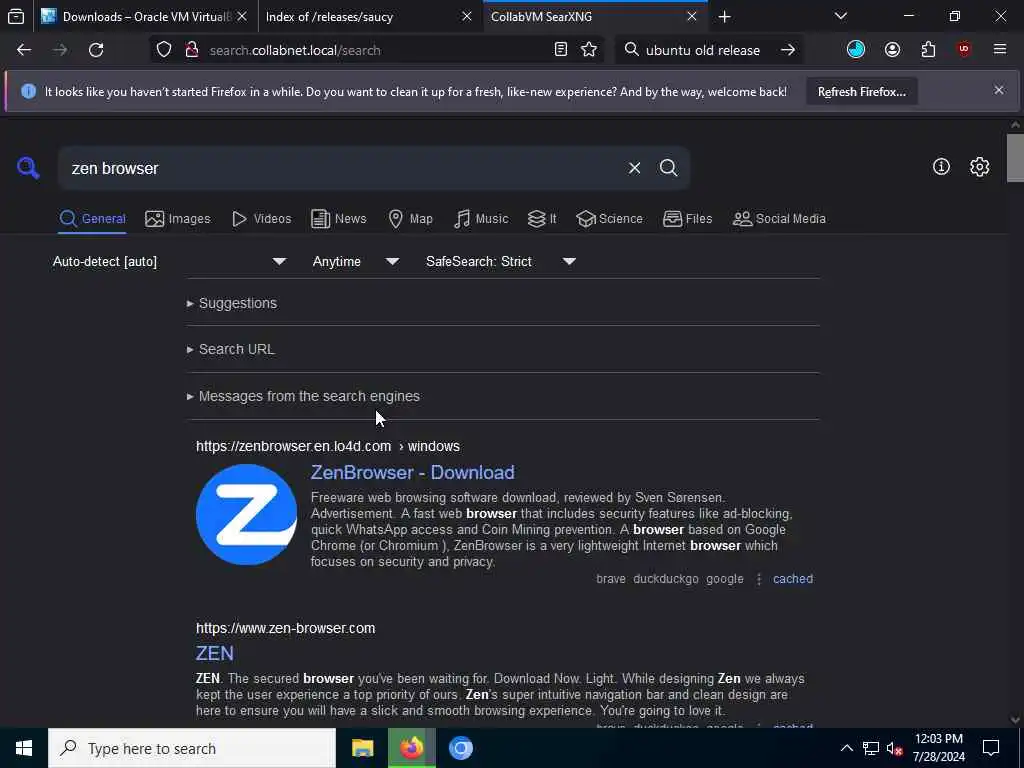Open Firefox hamburger application menu

pyautogui.click(x=1000, y=50)
